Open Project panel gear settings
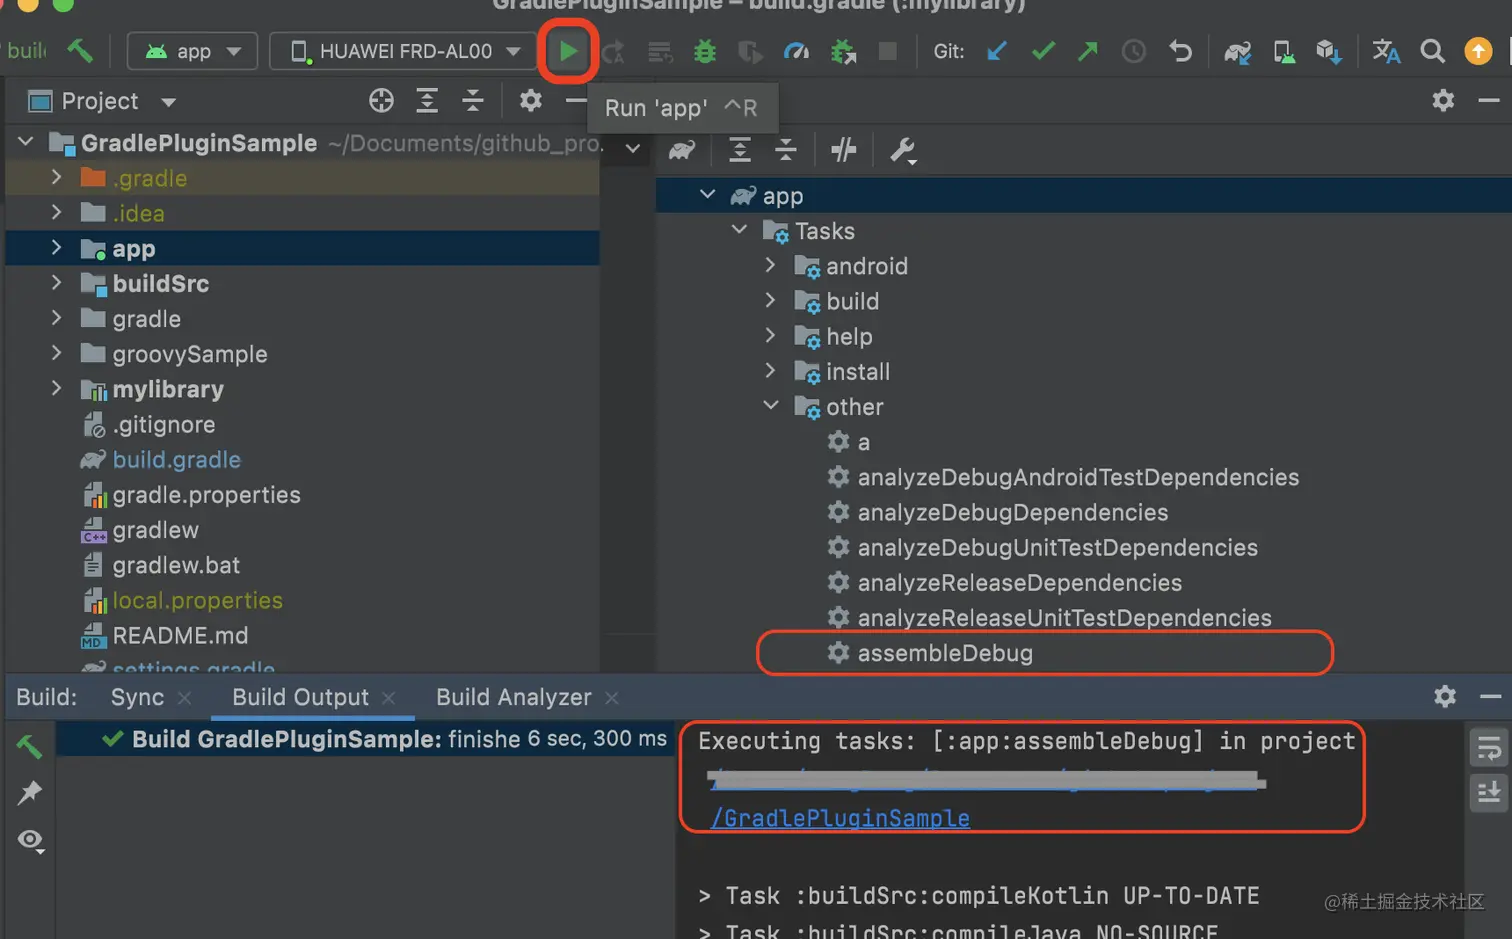This screenshot has width=1512, height=939. pos(530,100)
